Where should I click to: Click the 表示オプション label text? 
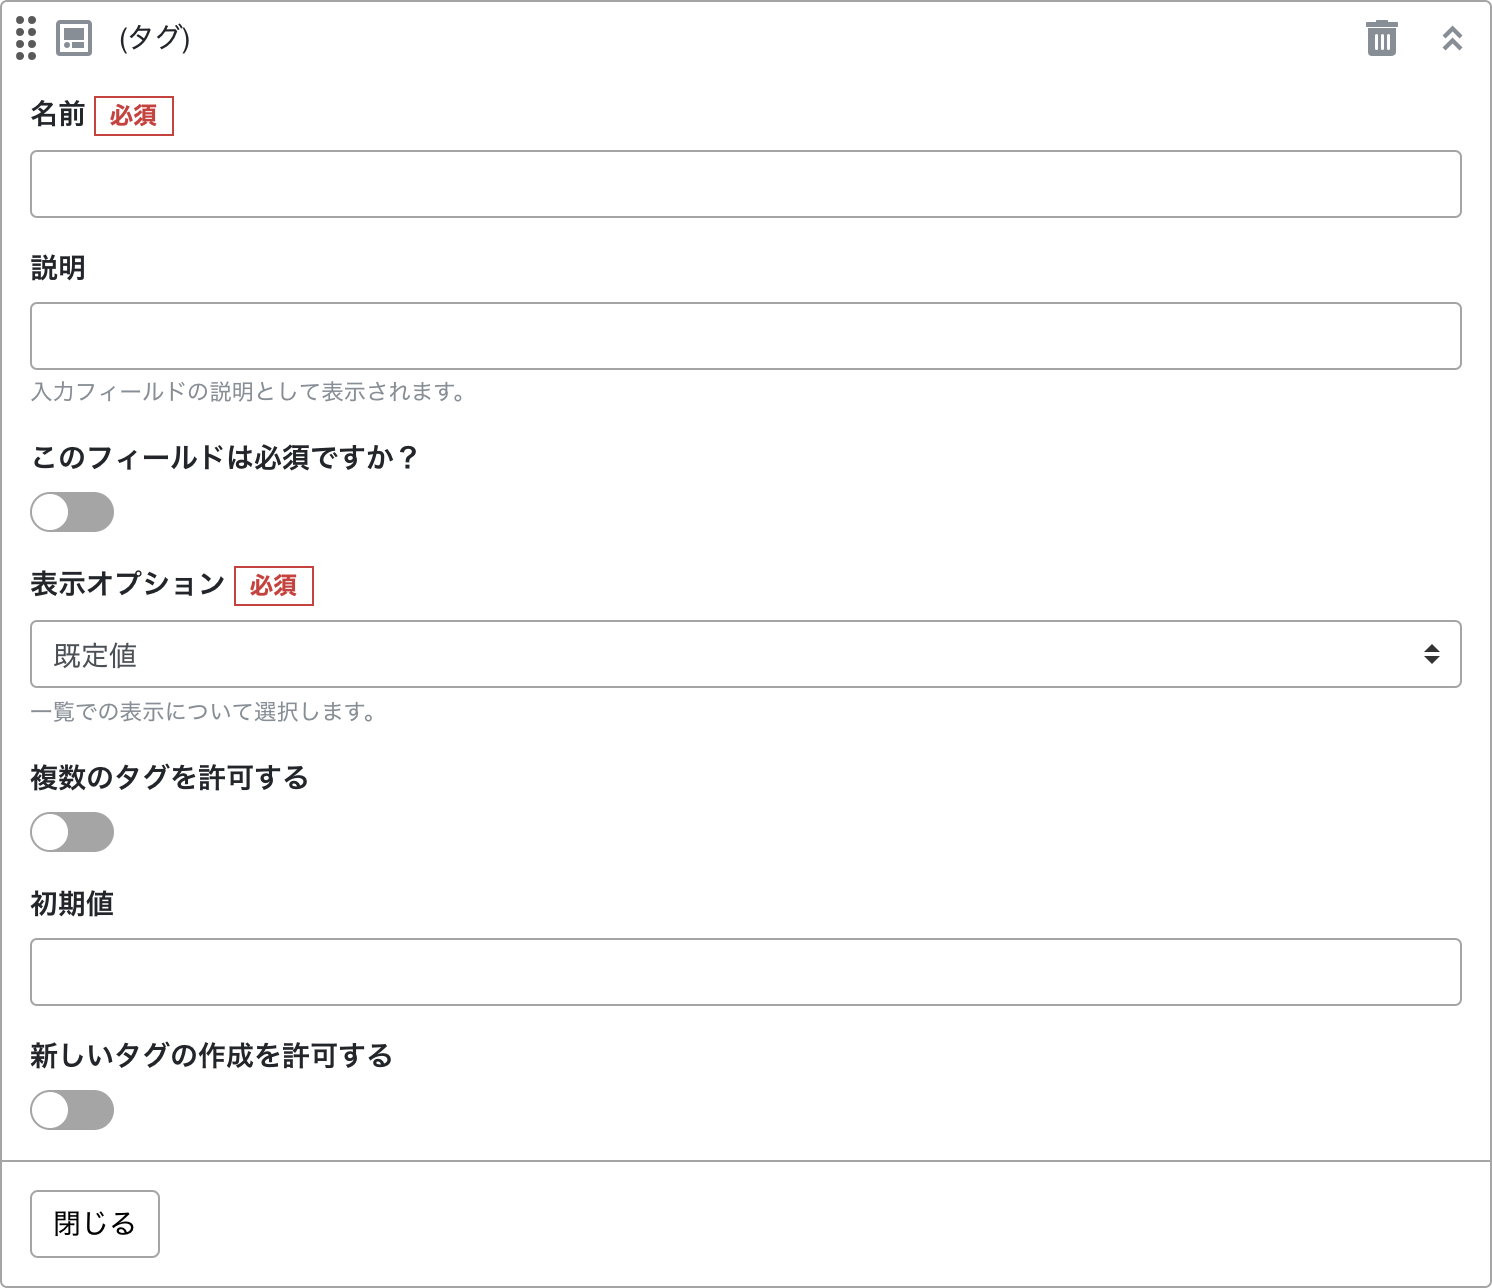(x=128, y=584)
